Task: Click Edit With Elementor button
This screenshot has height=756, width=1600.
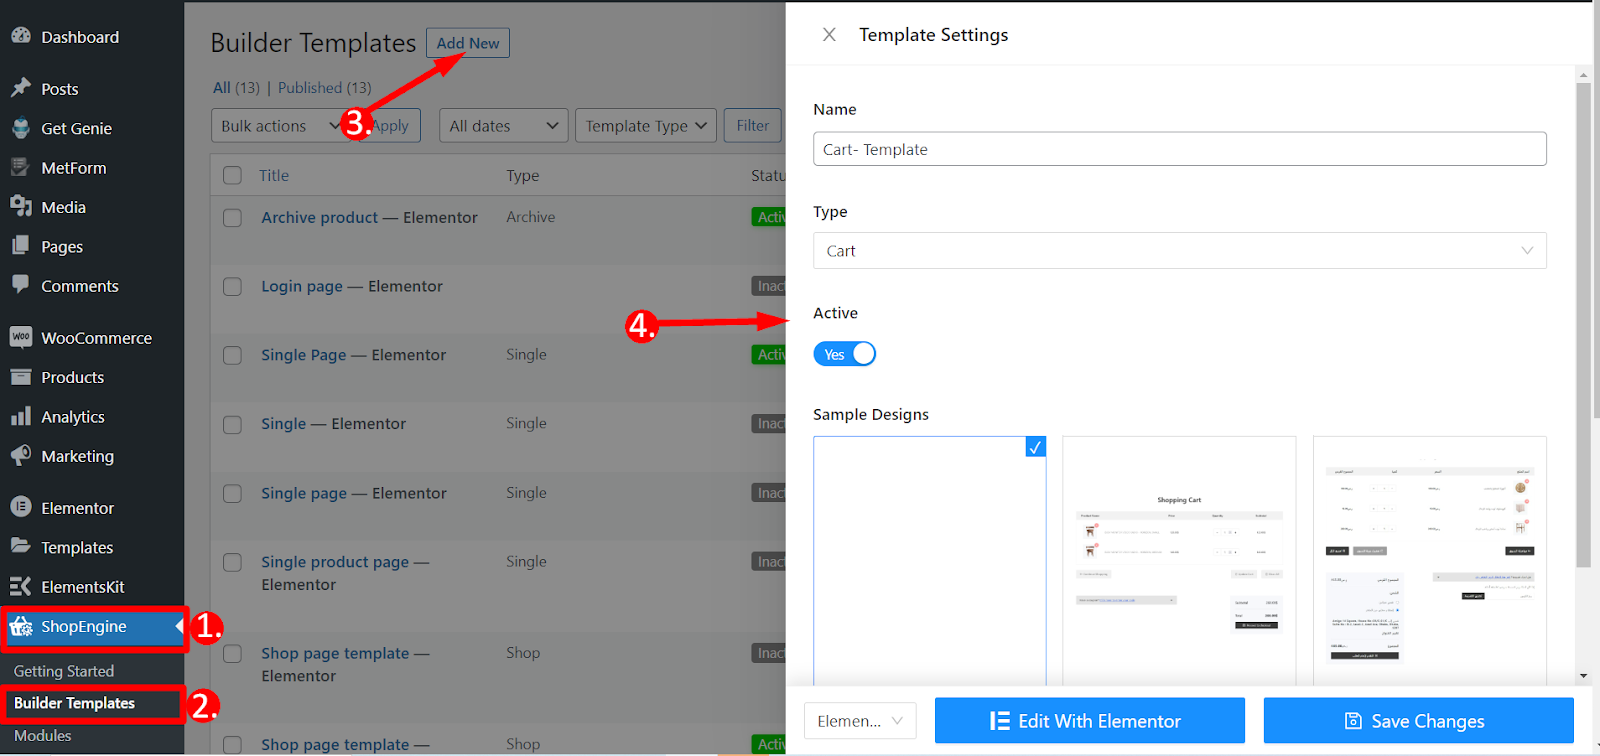Action: point(1090,721)
